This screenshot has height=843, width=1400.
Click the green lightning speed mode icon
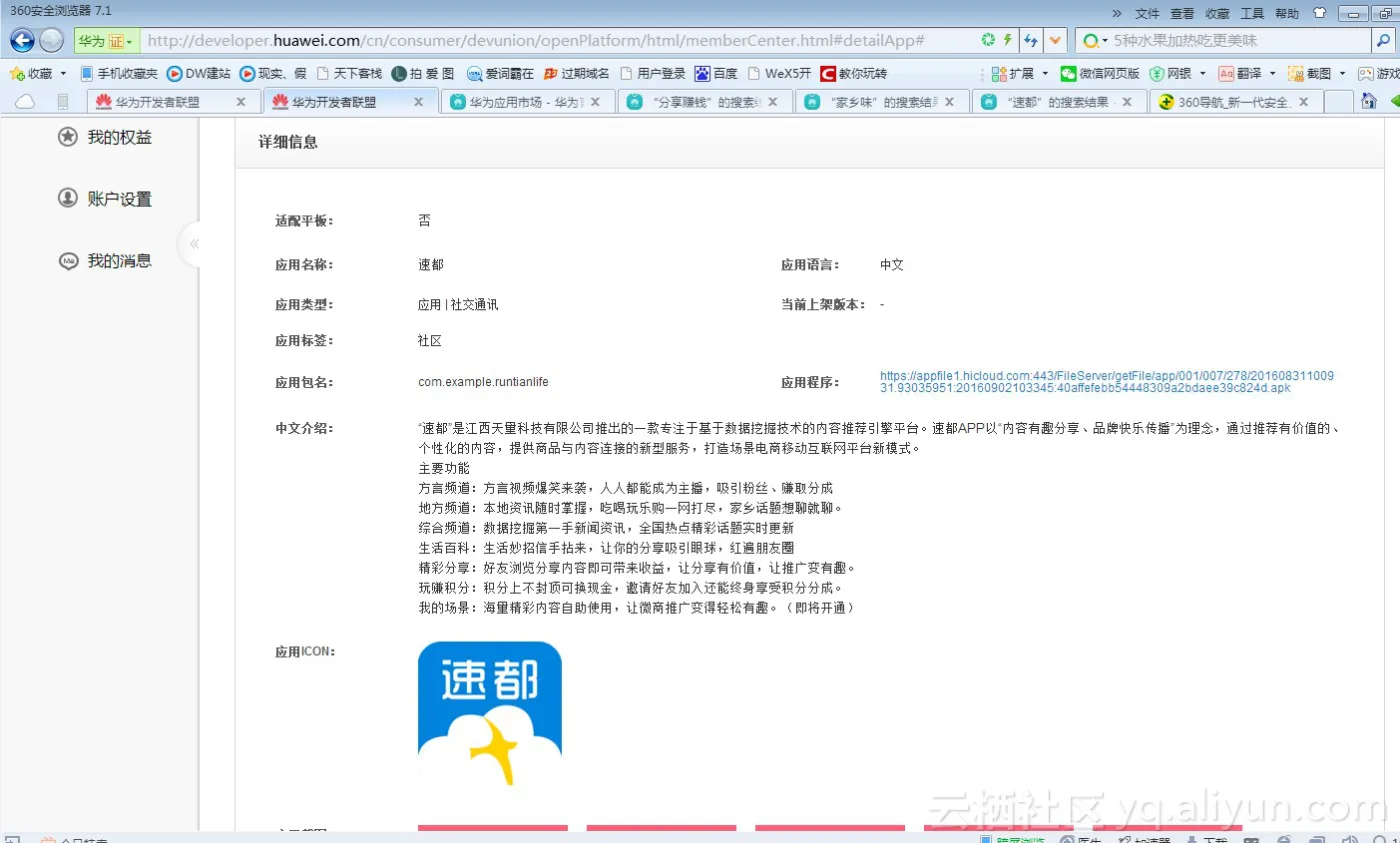[x=1008, y=40]
